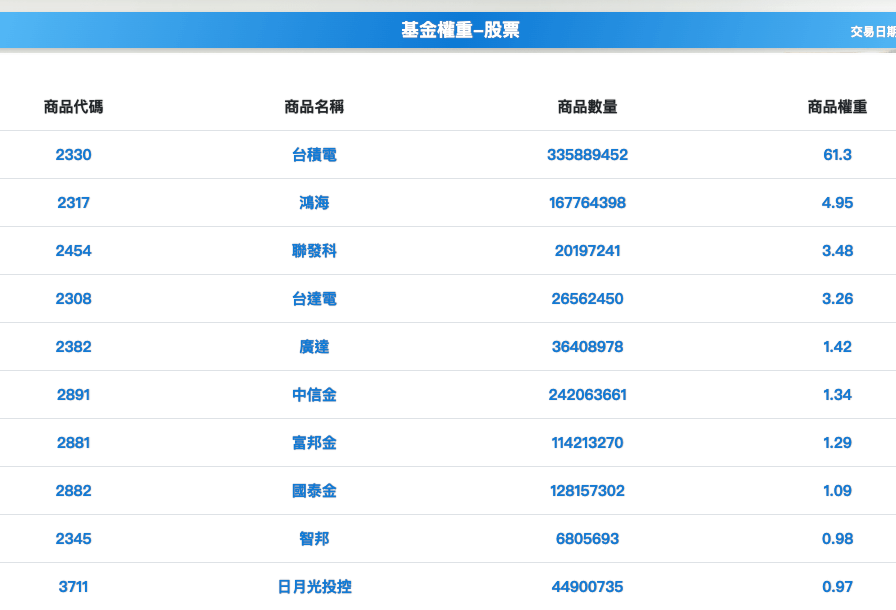
Task: Select the 商品數量 column header
Action: (x=587, y=107)
